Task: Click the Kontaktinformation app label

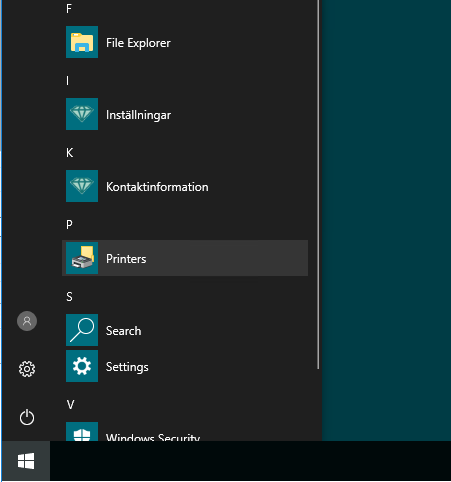Action: [157, 187]
